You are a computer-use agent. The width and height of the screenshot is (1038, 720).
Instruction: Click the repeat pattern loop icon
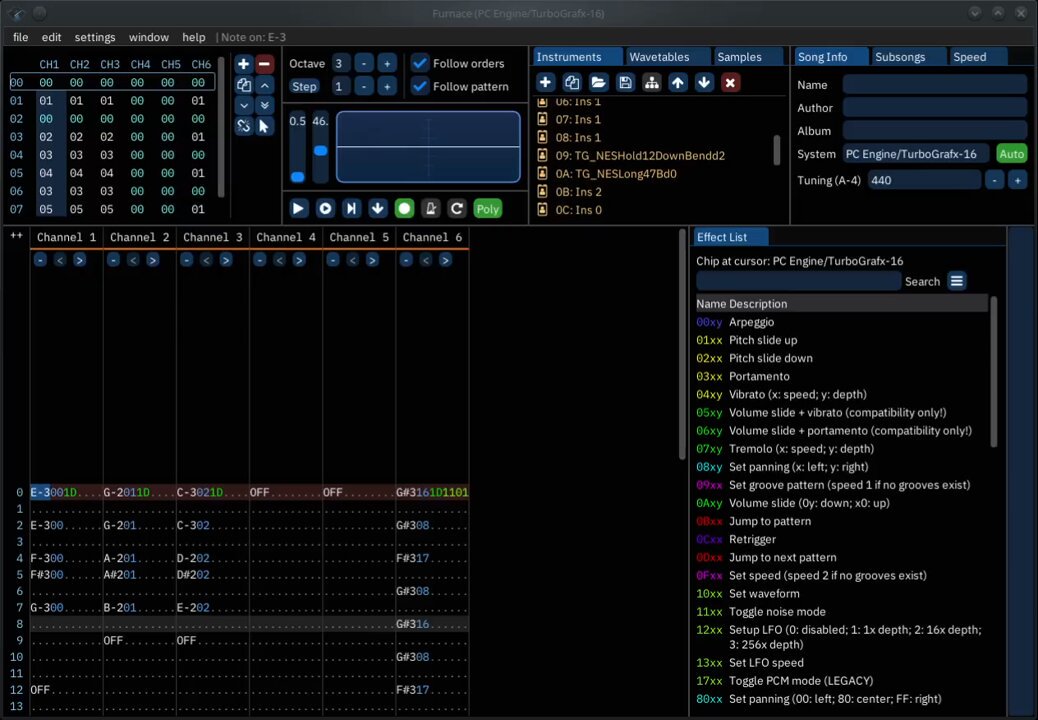click(x=457, y=208)
